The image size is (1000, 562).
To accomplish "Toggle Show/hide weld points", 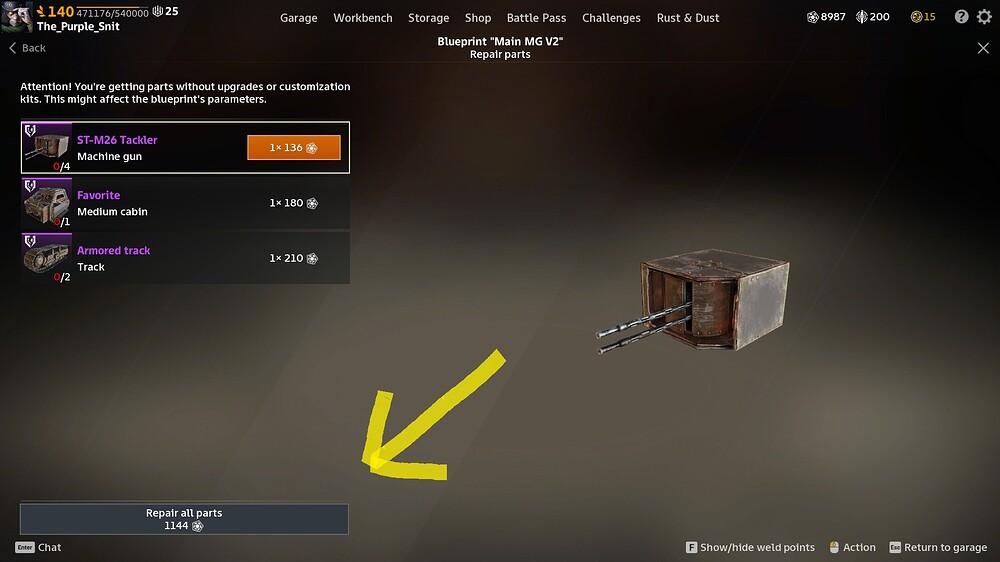I will click(750, 547).
